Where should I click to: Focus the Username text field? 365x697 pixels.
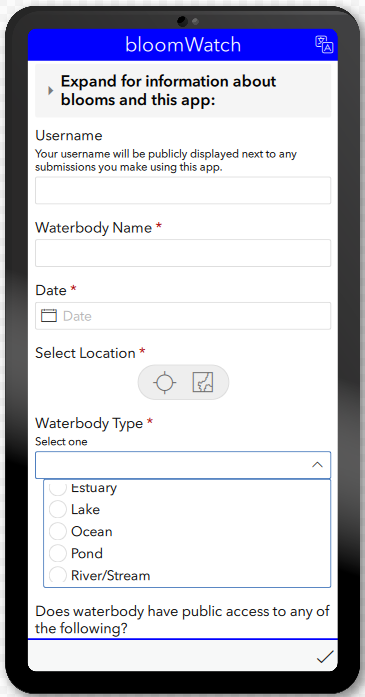click(x=183, y=190)
